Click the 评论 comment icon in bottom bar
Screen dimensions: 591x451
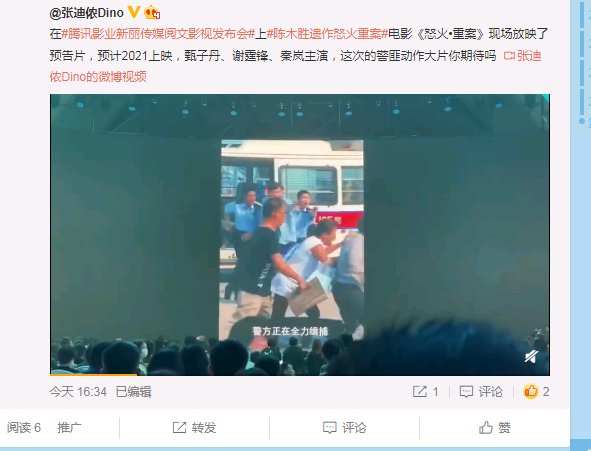329,428
